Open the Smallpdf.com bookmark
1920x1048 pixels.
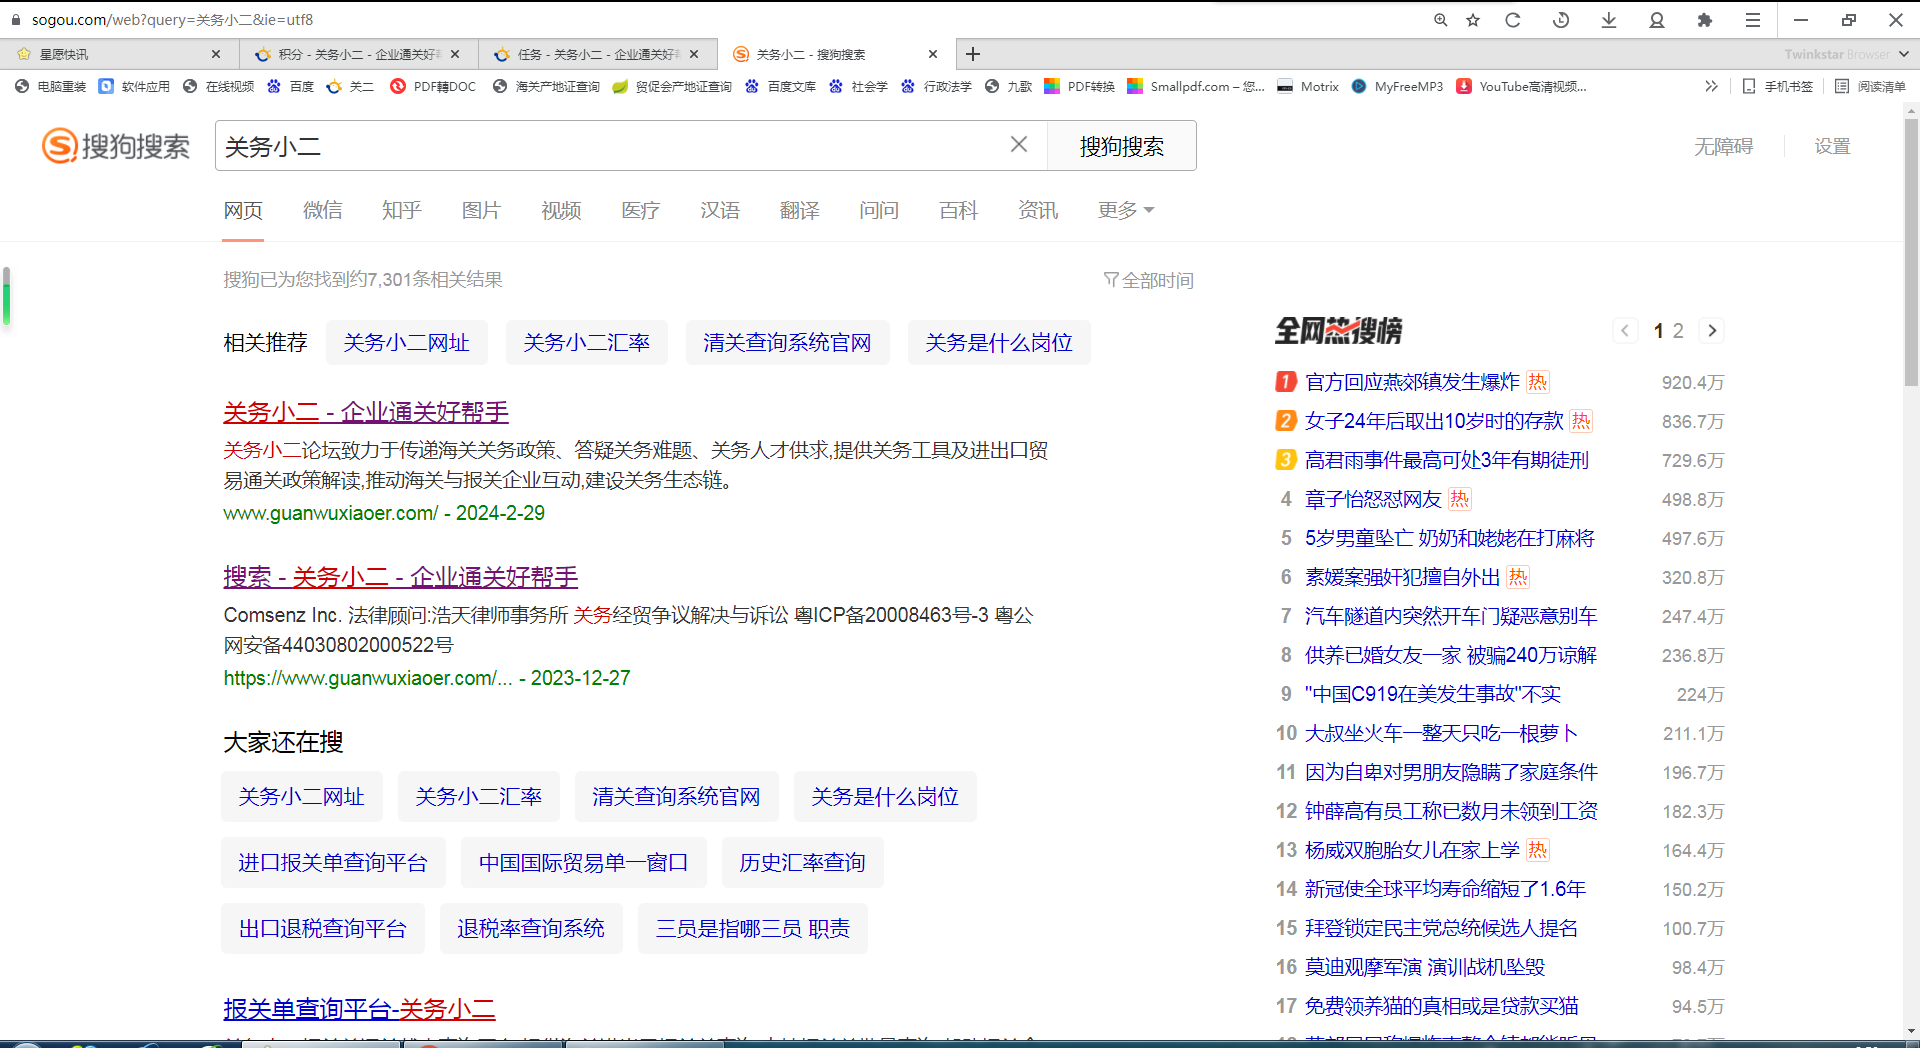(1196, 87)
